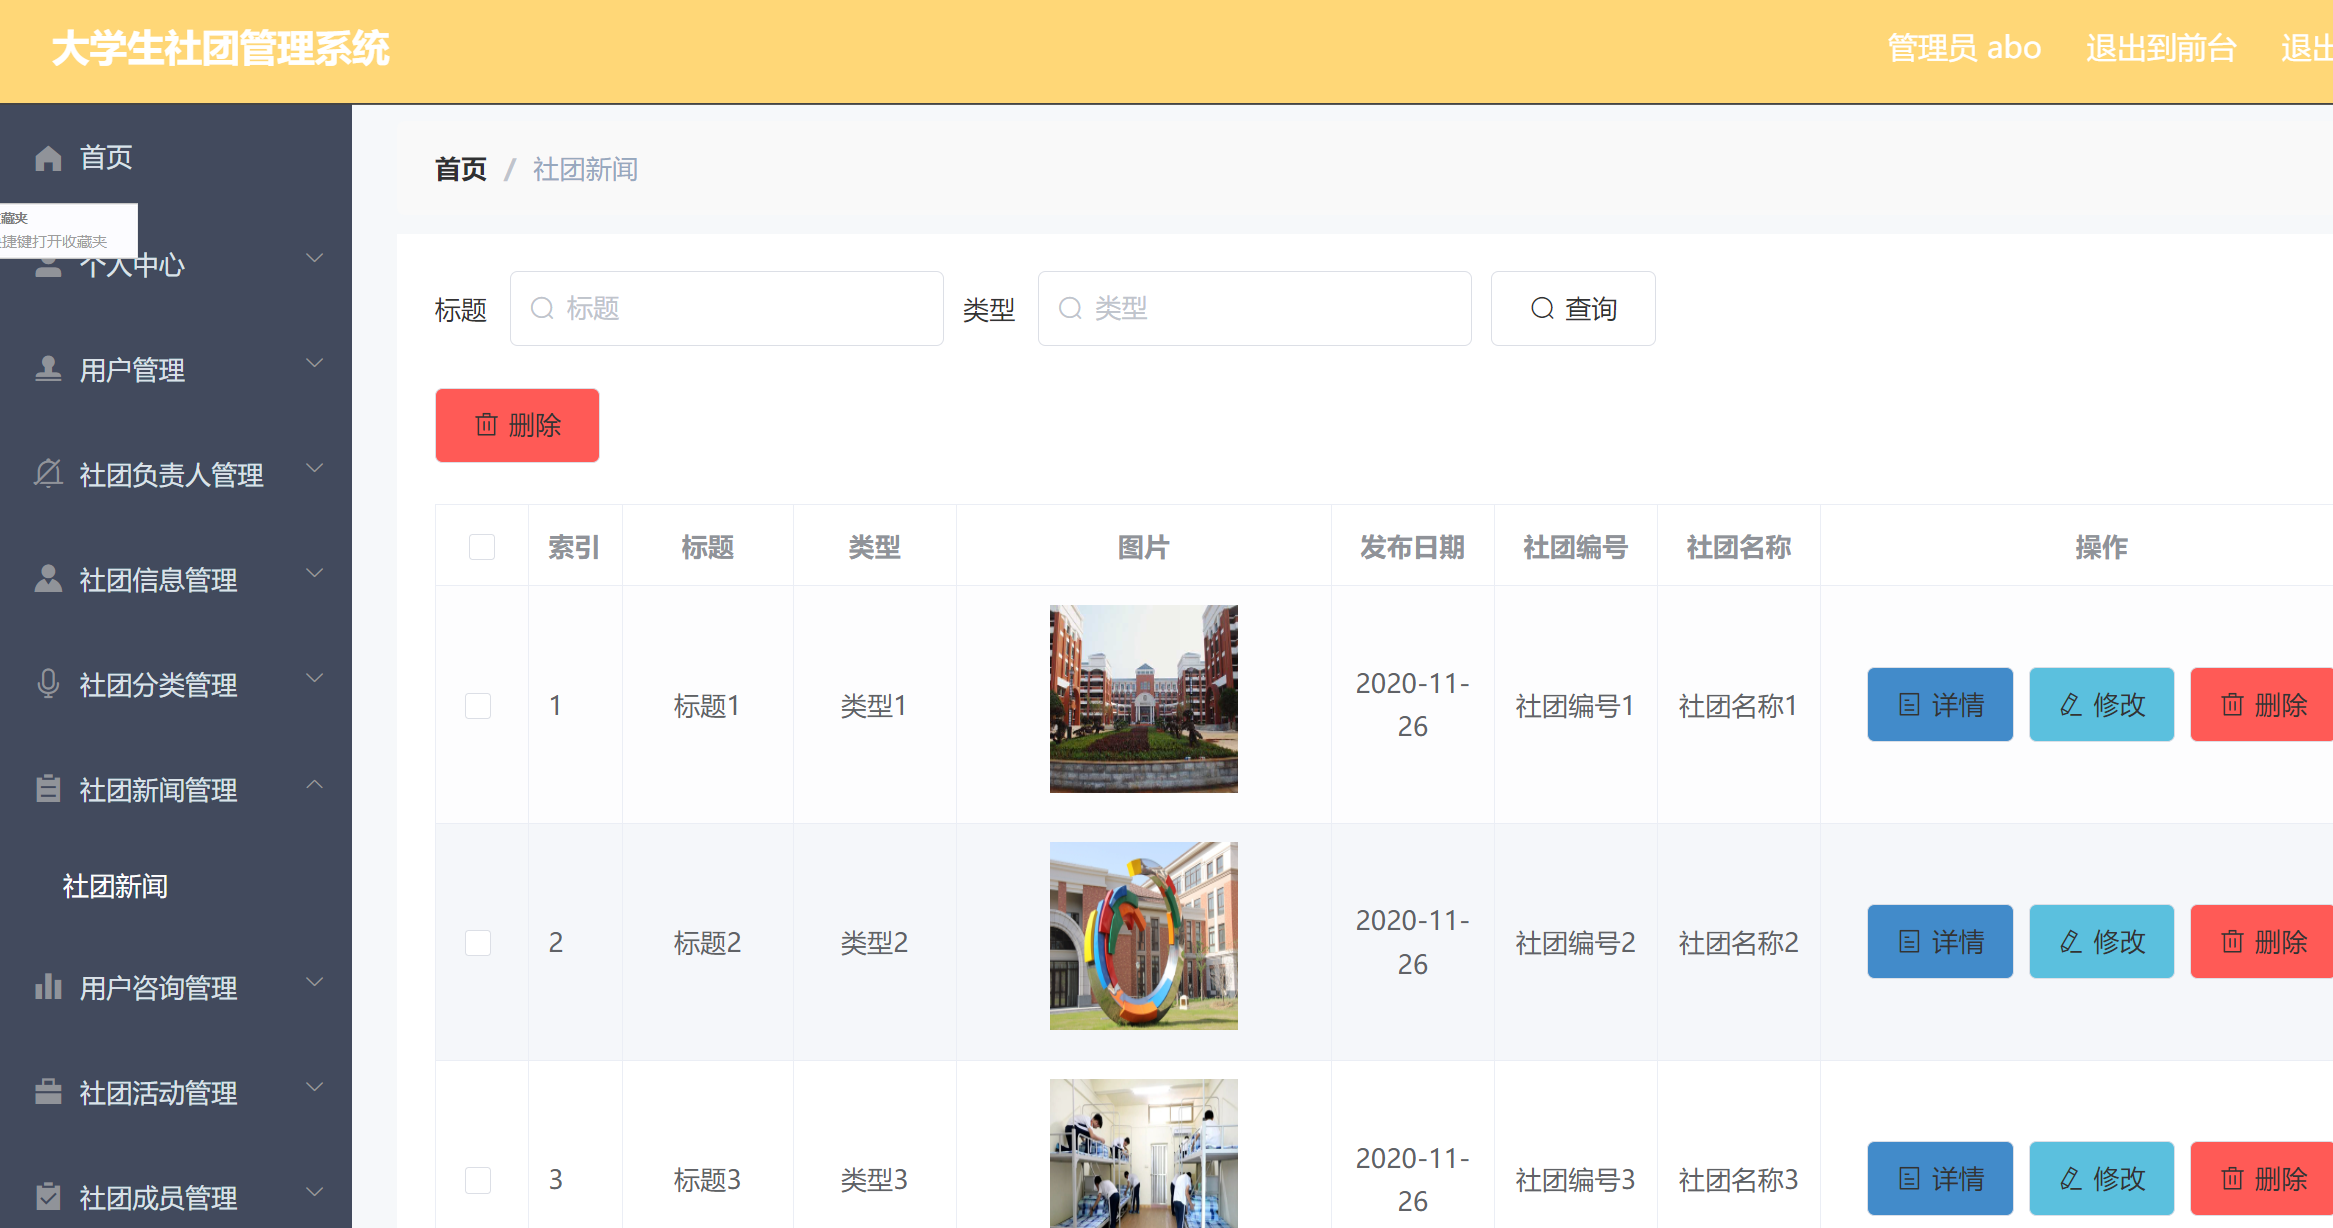Click 类型3 cell

tap(874, 1180)
